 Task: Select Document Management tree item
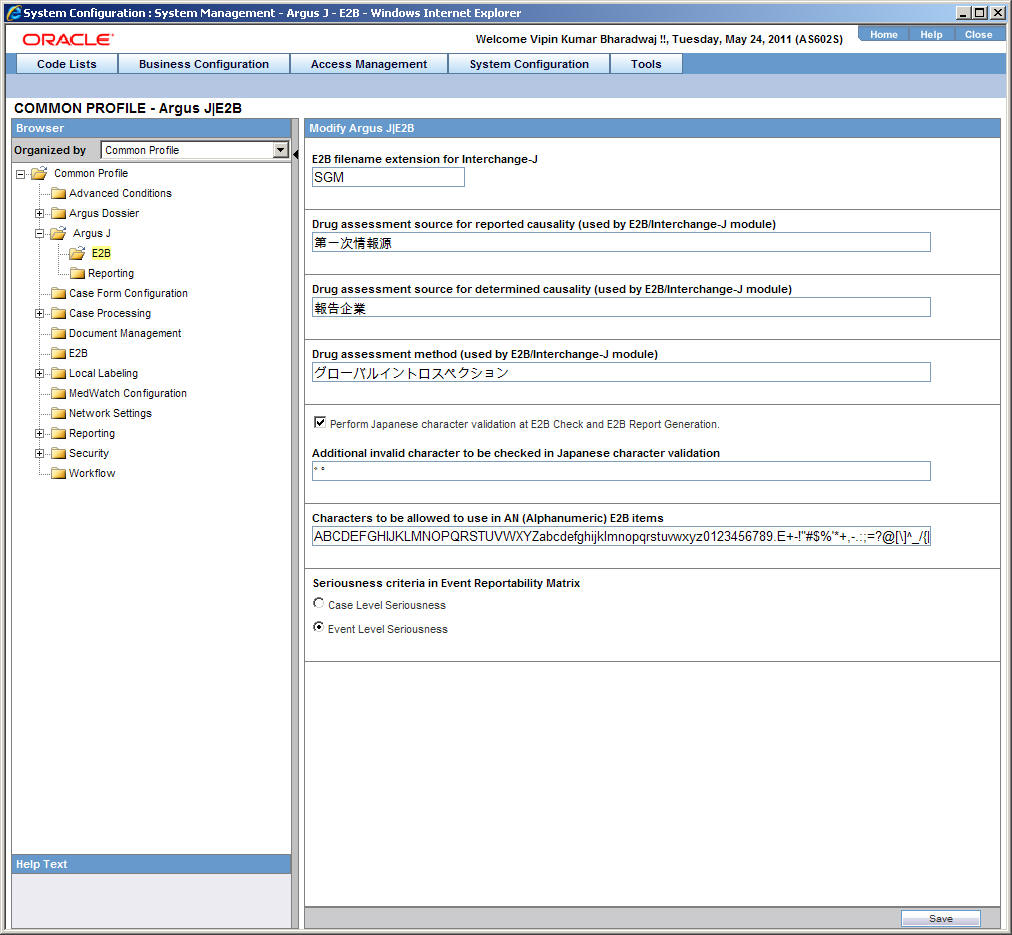pos(125,334)
